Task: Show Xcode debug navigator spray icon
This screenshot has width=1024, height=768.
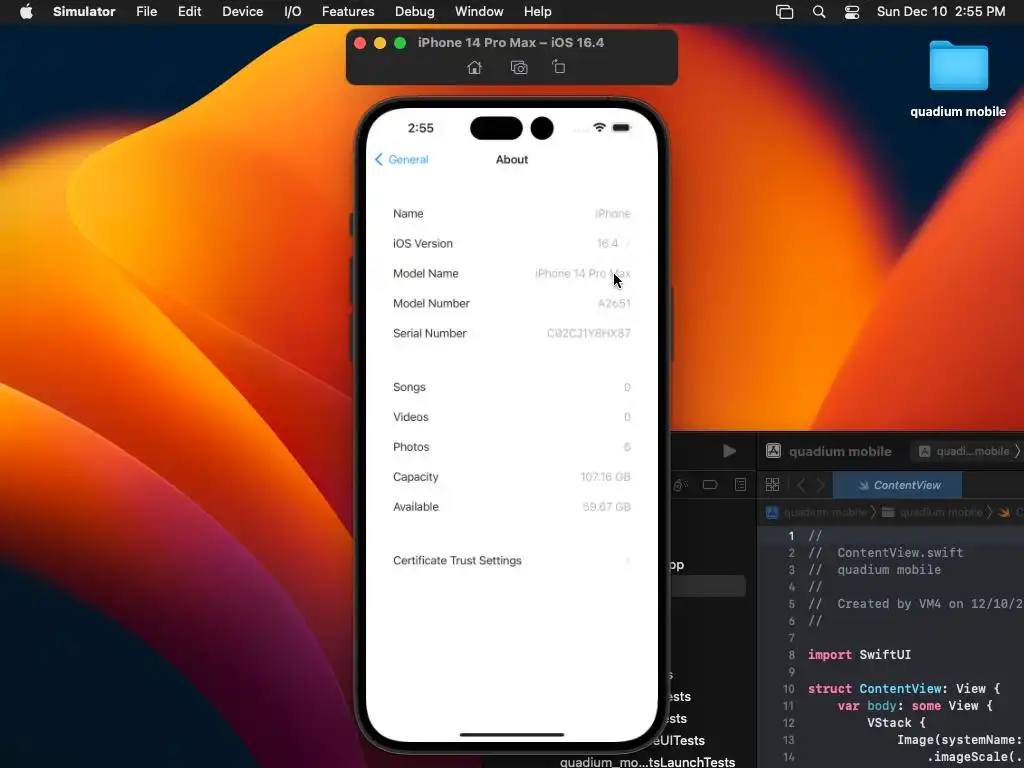Action: [680, 485]
